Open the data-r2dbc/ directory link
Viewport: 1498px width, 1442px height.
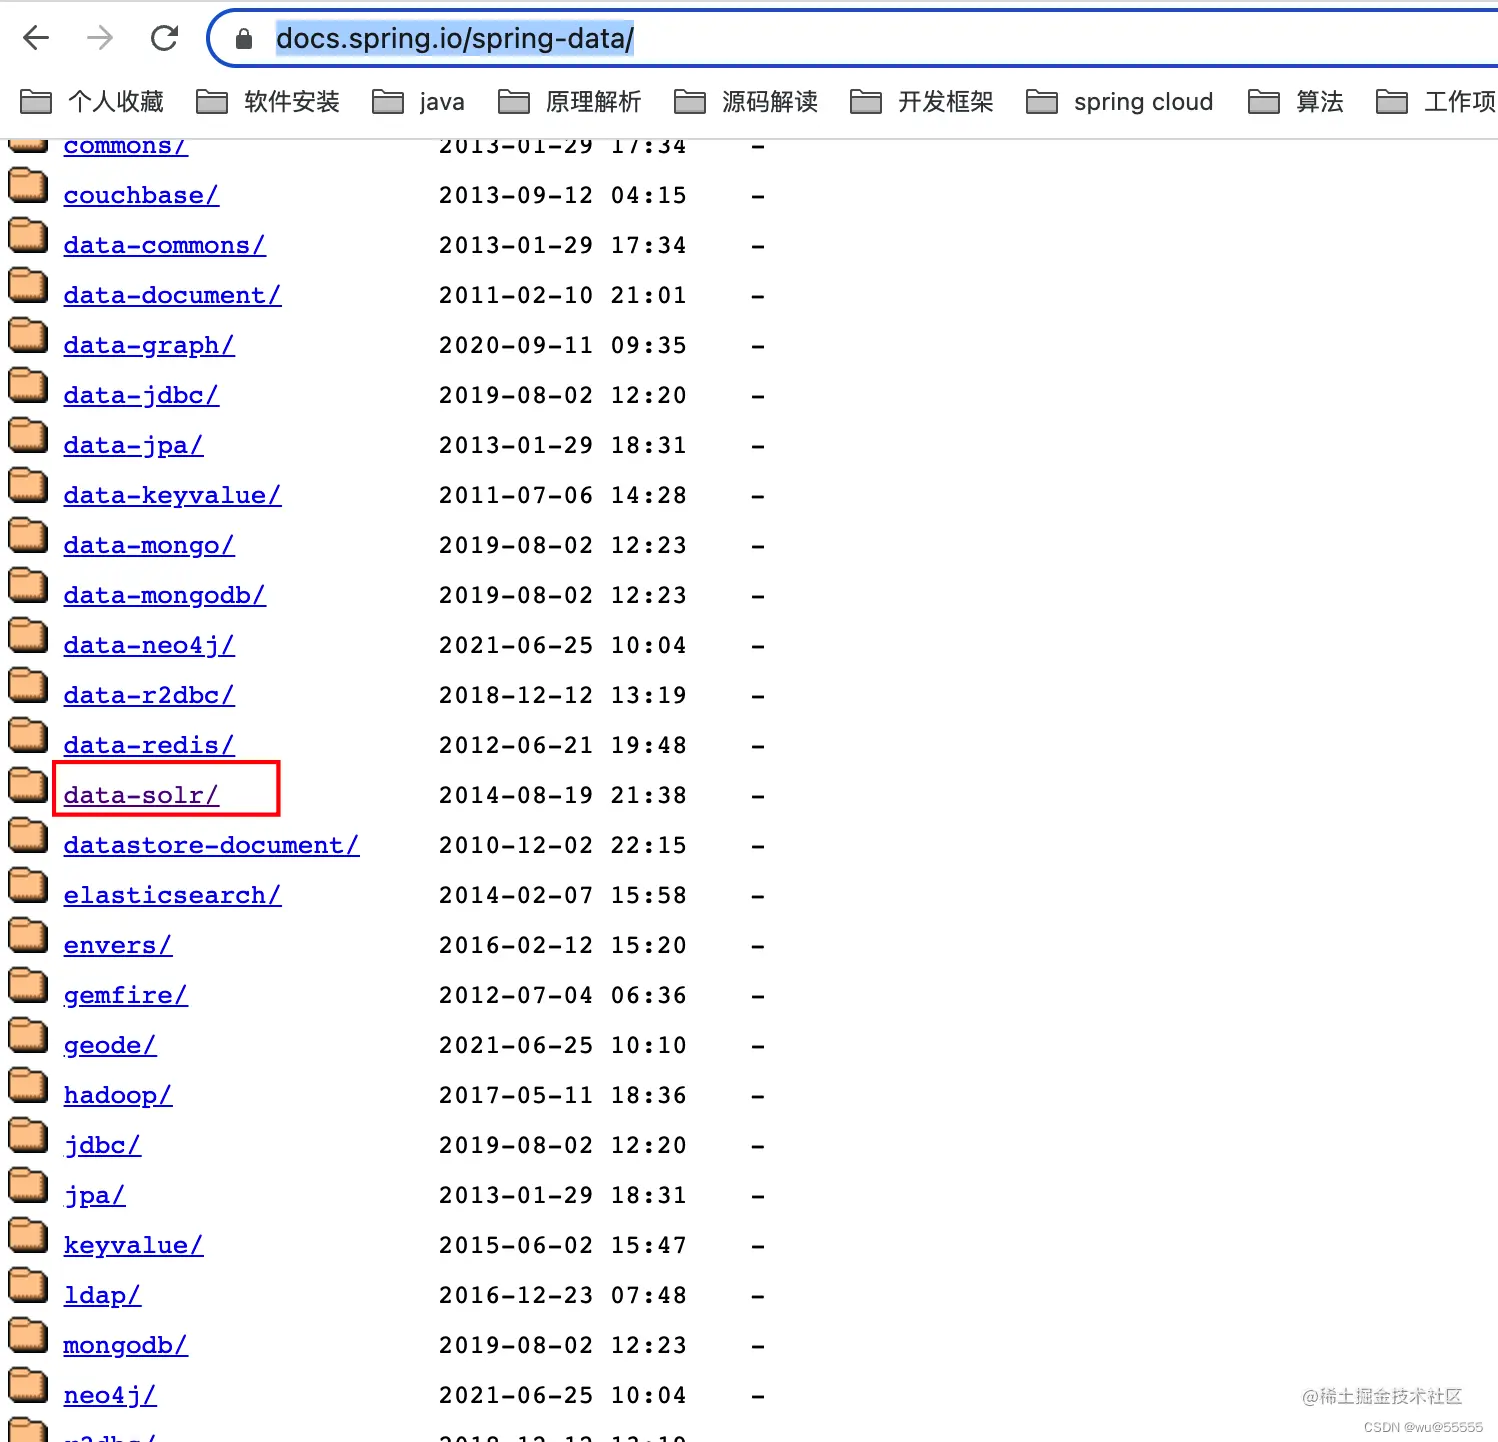pos(149,695)
